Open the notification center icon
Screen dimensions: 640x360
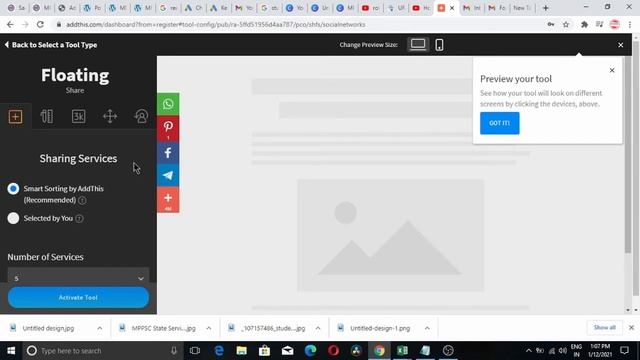click(624, 351)
